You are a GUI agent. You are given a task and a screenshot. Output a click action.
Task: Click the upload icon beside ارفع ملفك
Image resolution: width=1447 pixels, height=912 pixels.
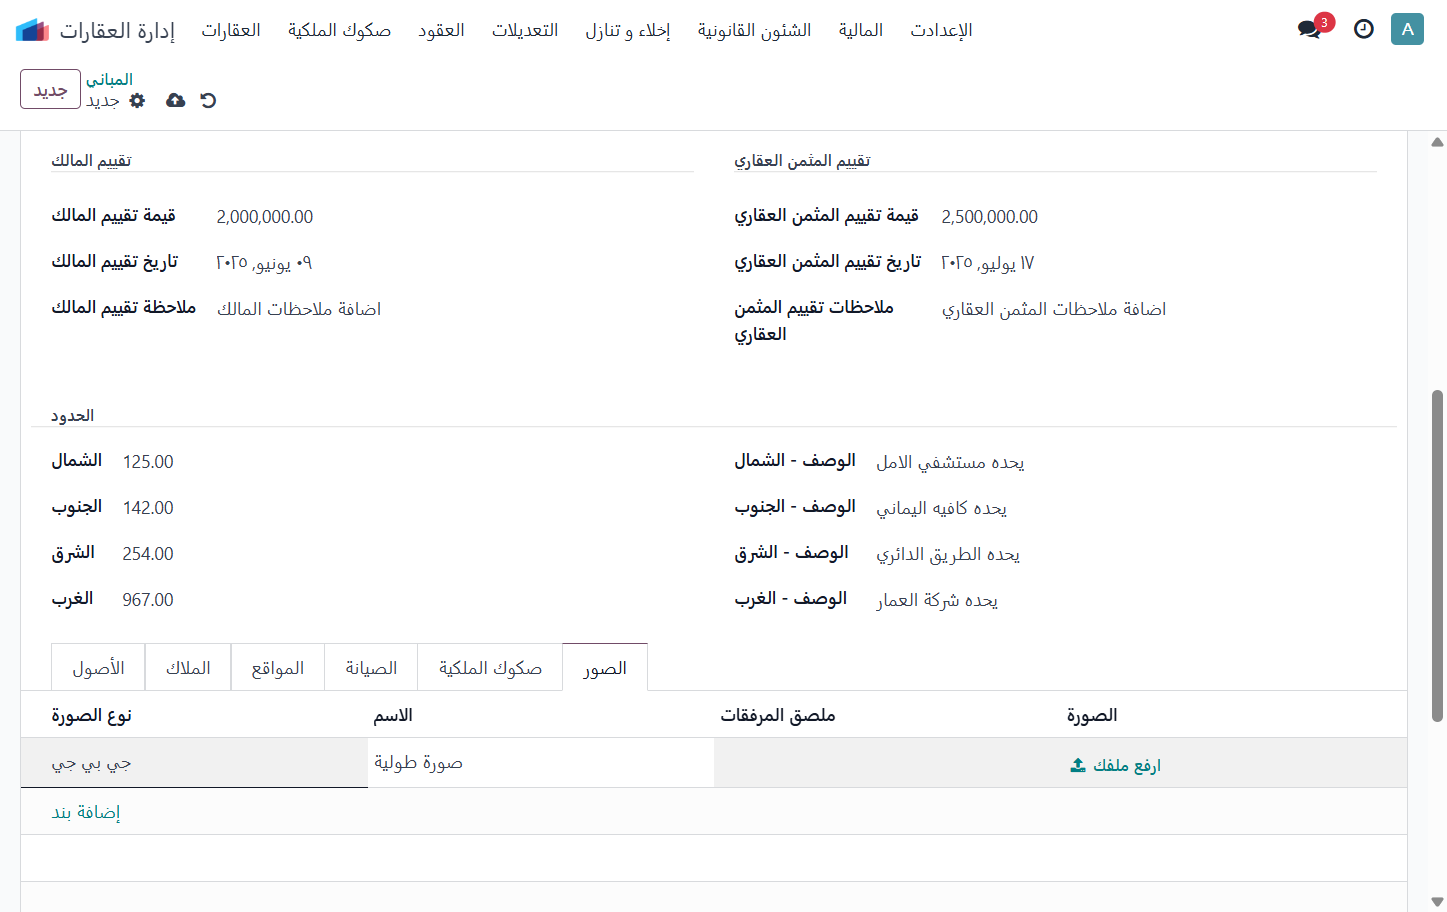[x=1078, y=765]
